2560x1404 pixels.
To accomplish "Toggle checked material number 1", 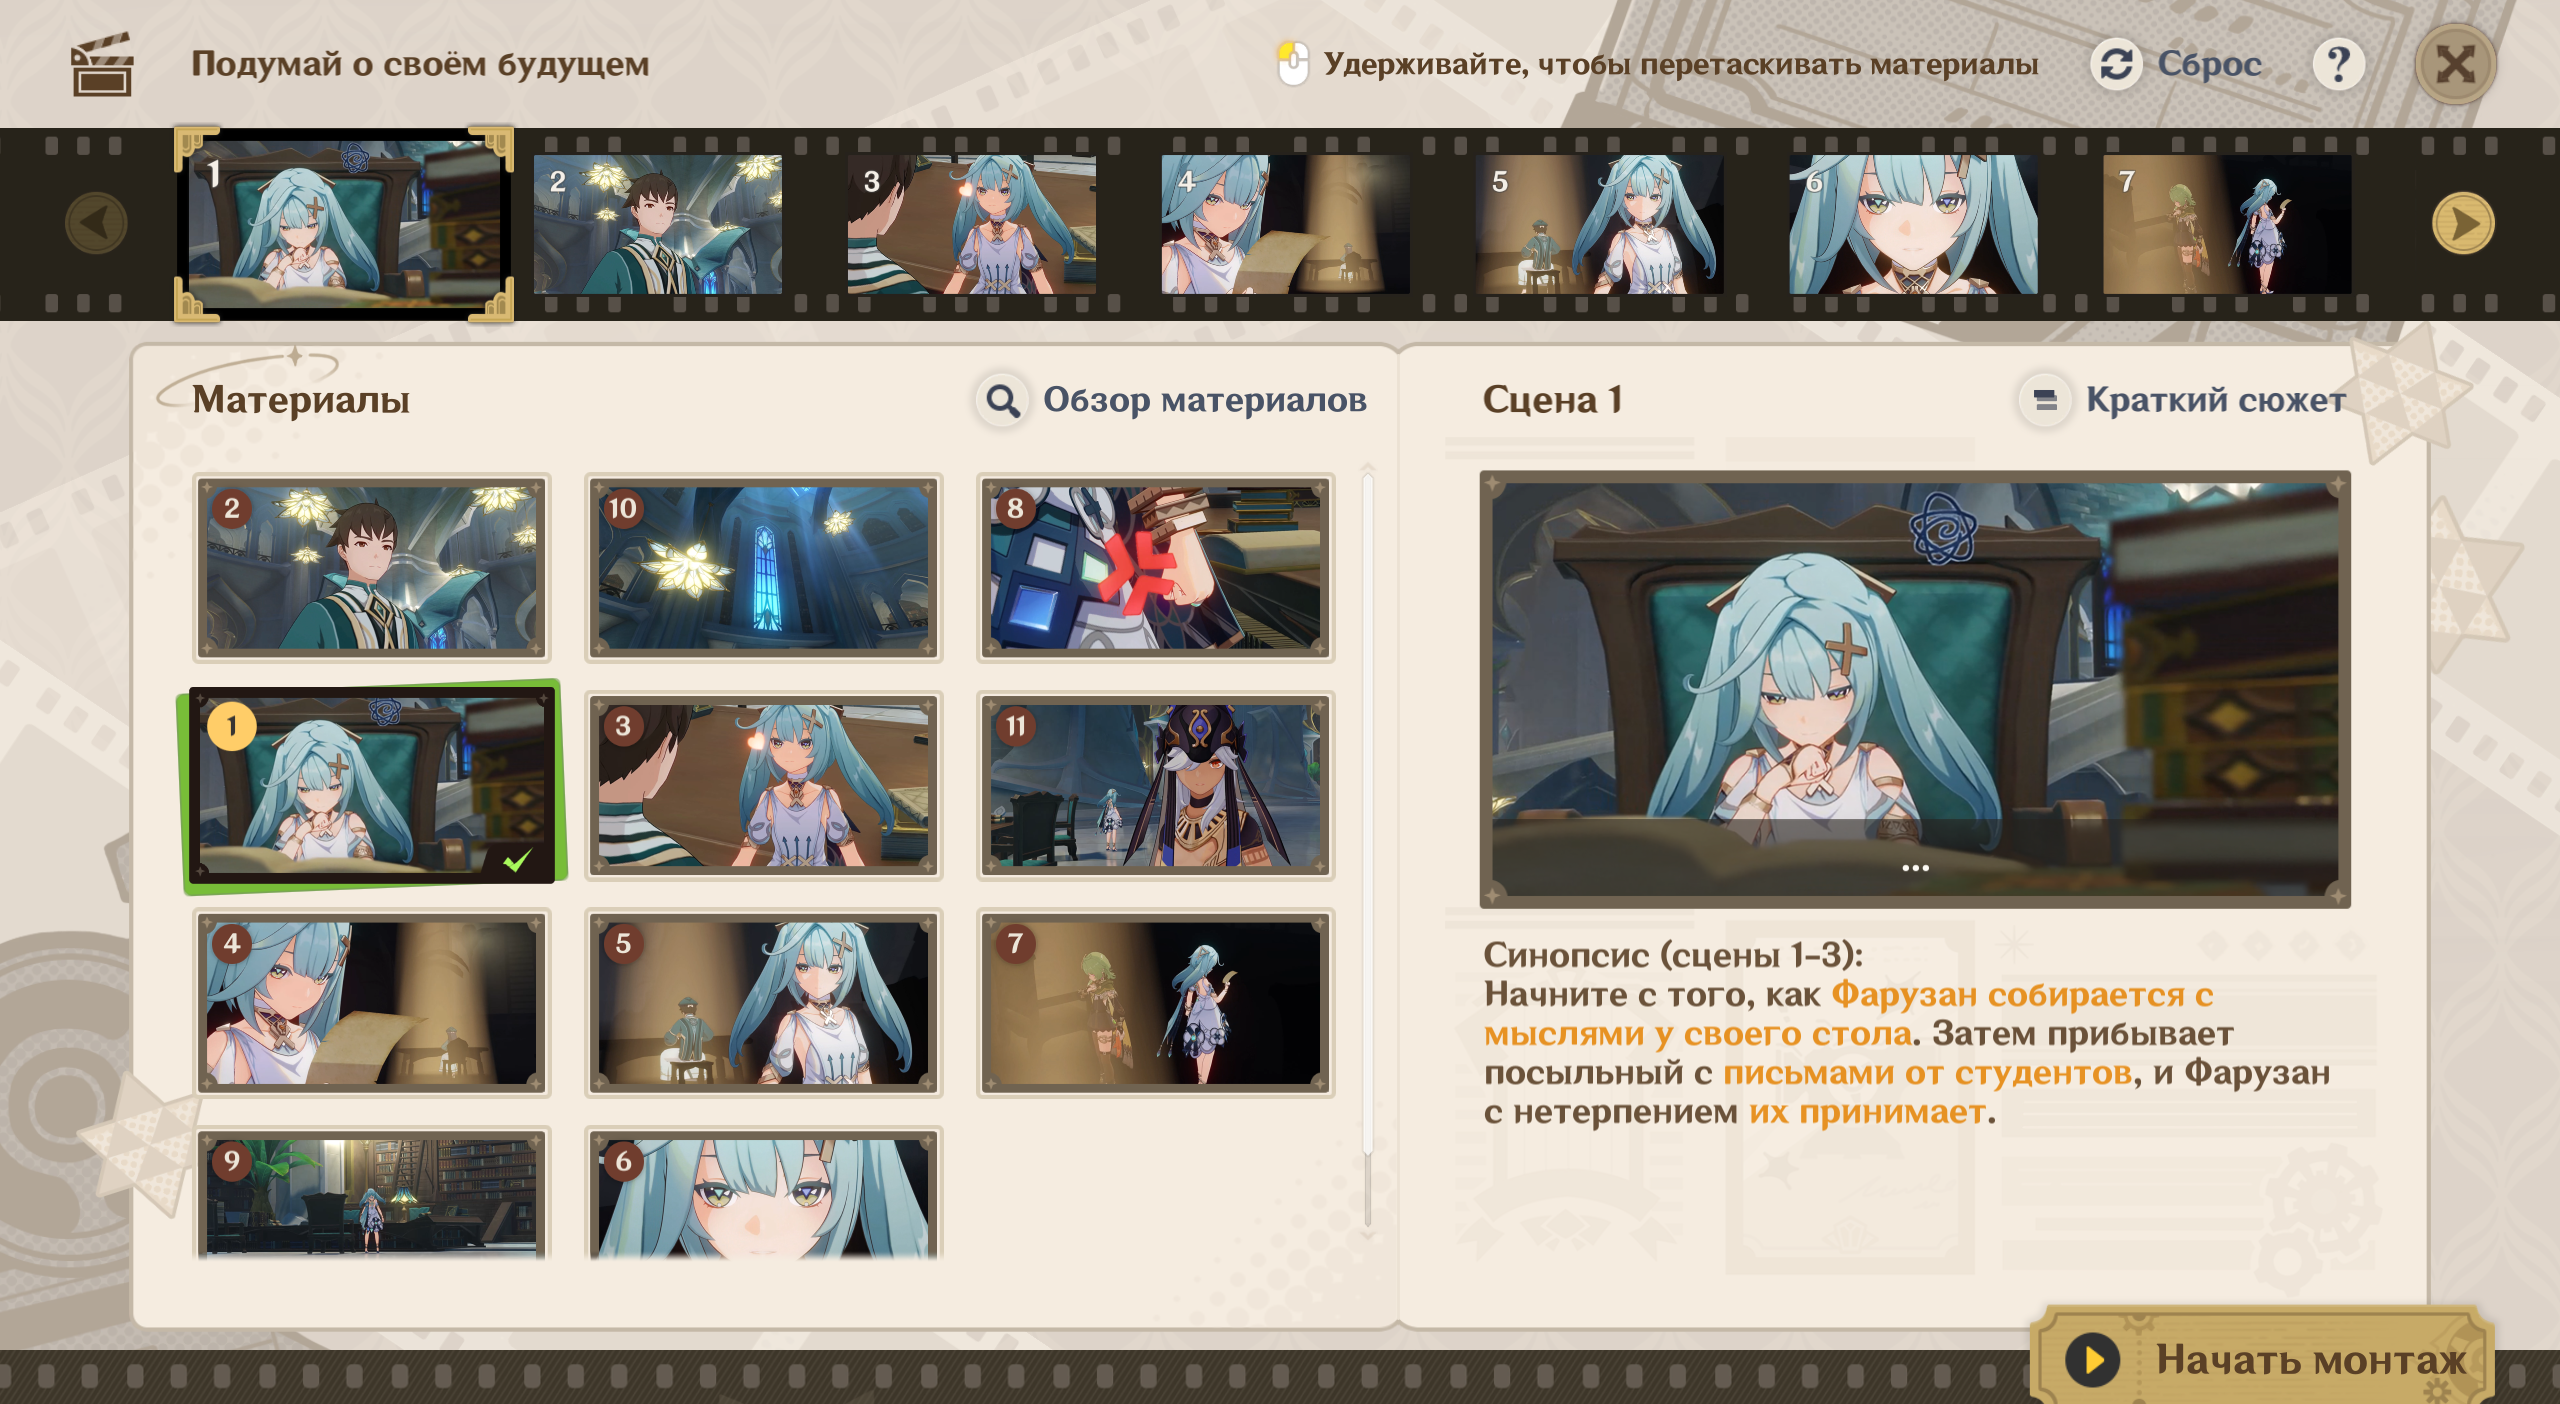I will (x=372, y=786).
